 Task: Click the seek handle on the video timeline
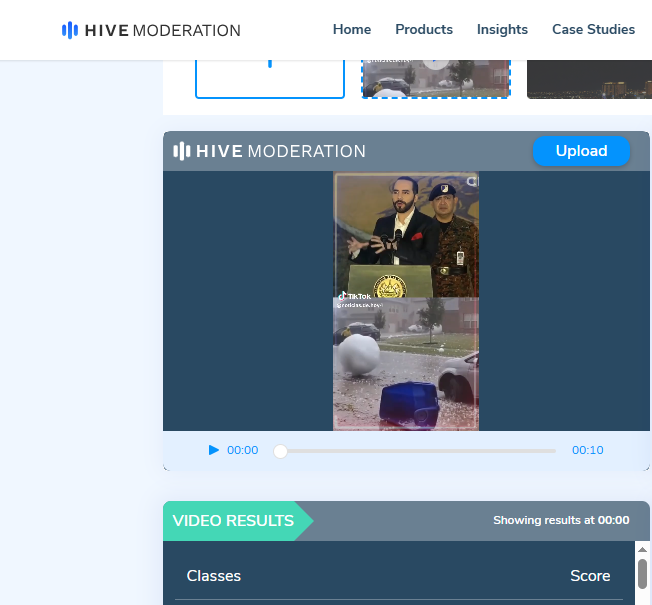pyautogui.click(x=281, y=451)
